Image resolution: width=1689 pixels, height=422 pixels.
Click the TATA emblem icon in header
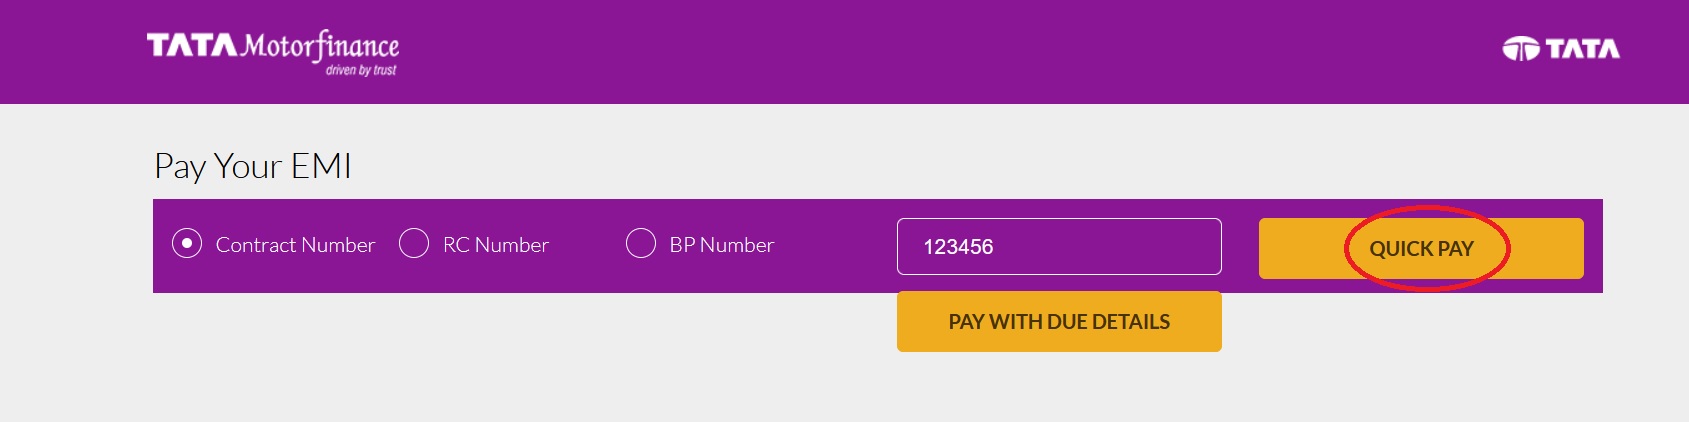[x=1520, y=49]
